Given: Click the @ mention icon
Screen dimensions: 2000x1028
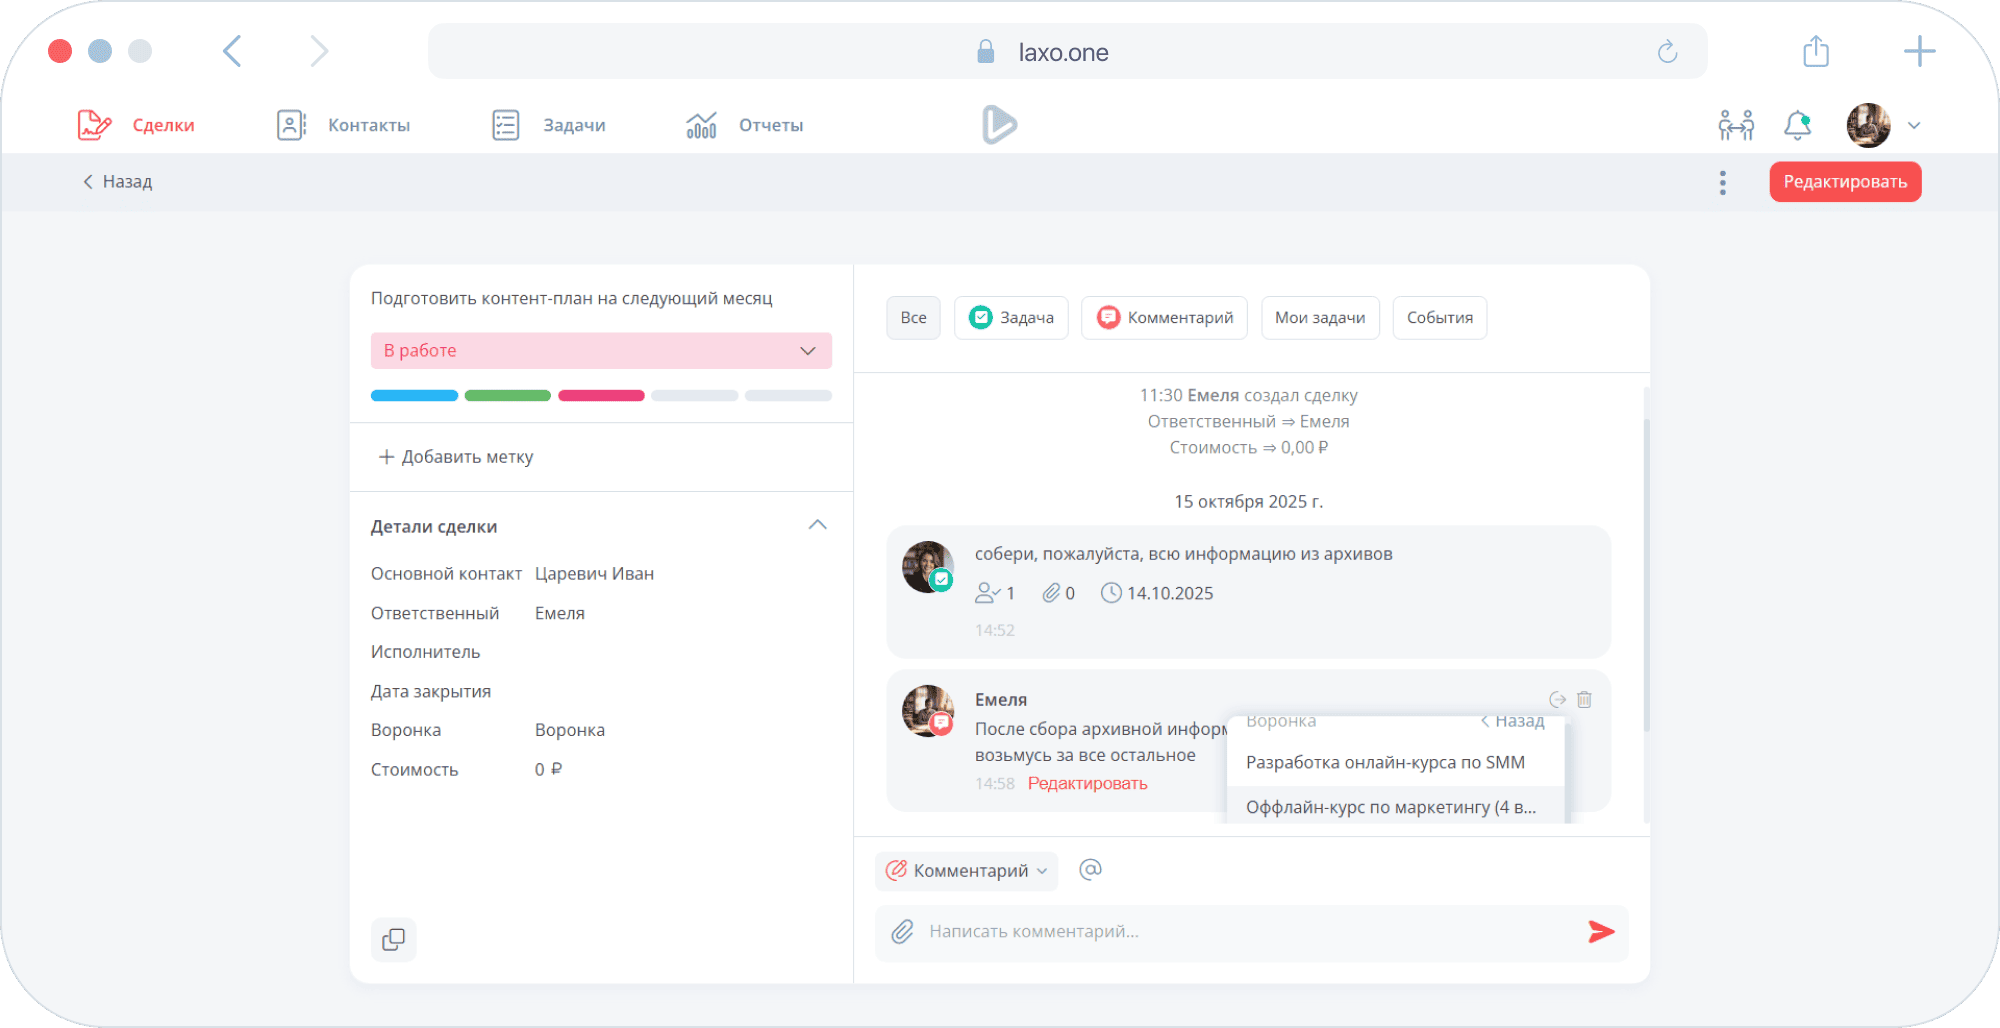Looking at the screenshot, I should [1090, 870].
